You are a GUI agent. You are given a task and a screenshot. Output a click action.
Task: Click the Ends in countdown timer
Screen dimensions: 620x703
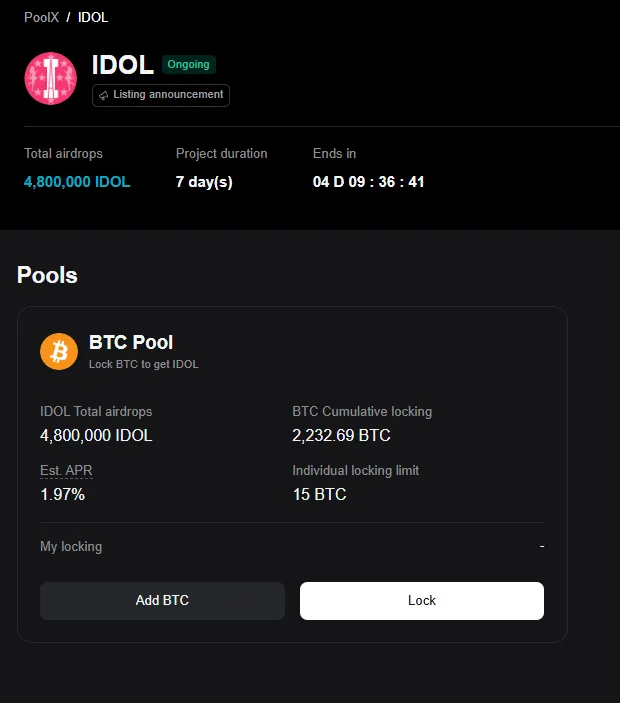pos(368,182)
